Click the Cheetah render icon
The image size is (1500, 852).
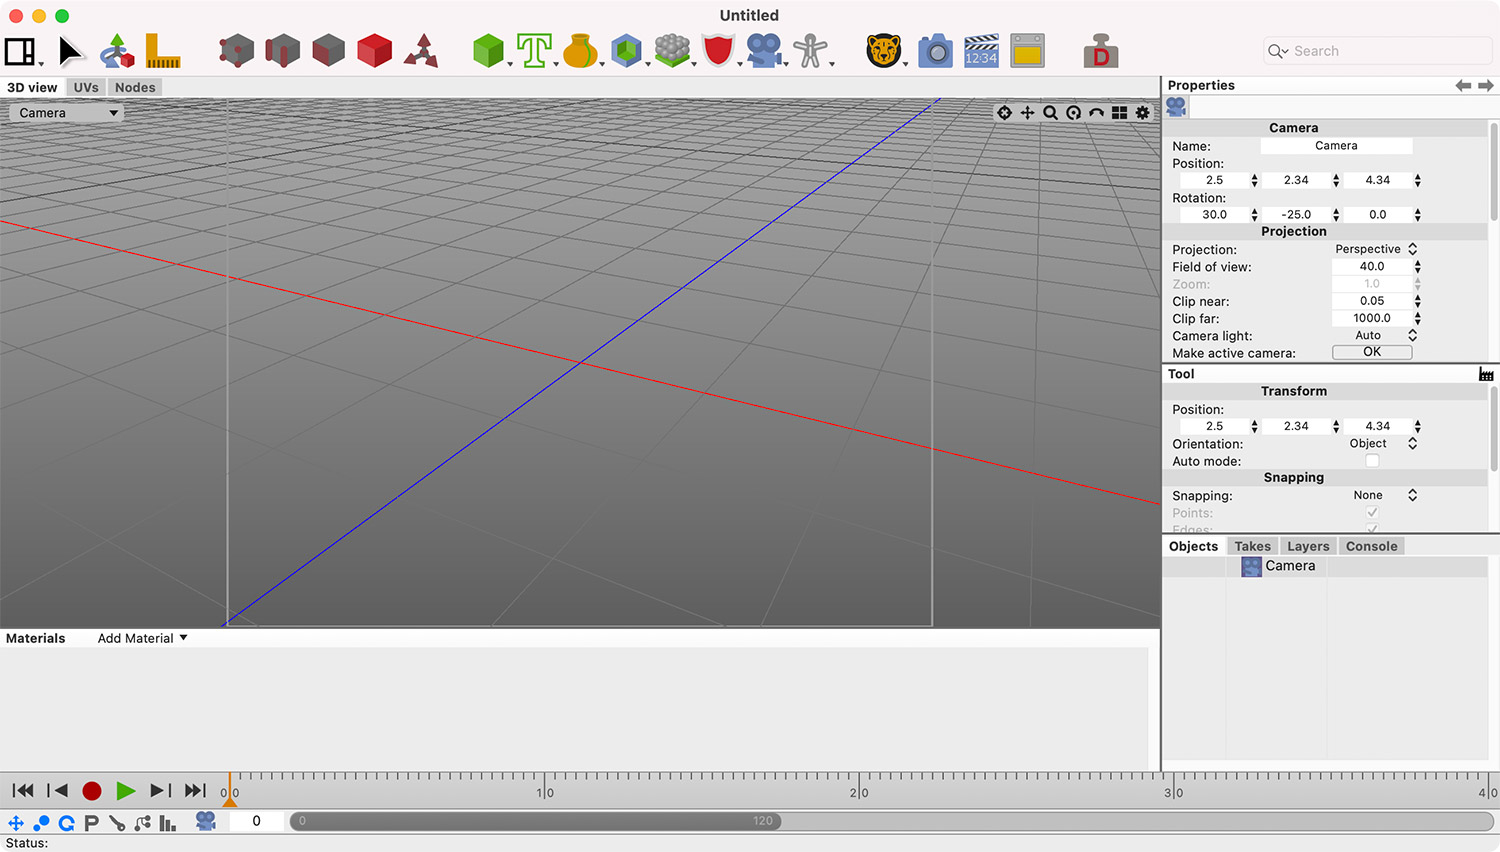(884, 50)
